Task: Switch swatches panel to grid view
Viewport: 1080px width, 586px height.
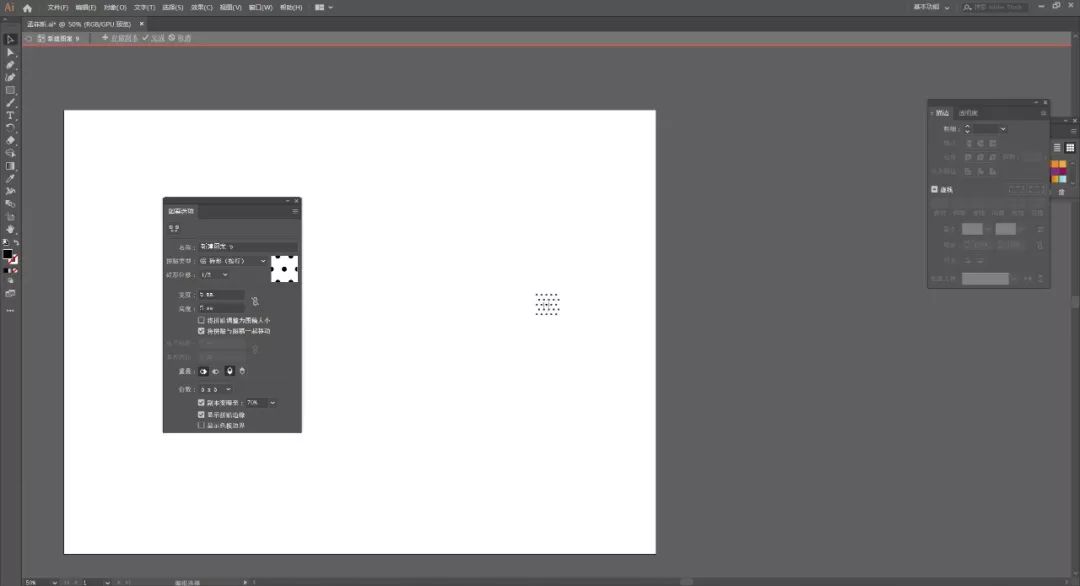Action: point(1069,147)
